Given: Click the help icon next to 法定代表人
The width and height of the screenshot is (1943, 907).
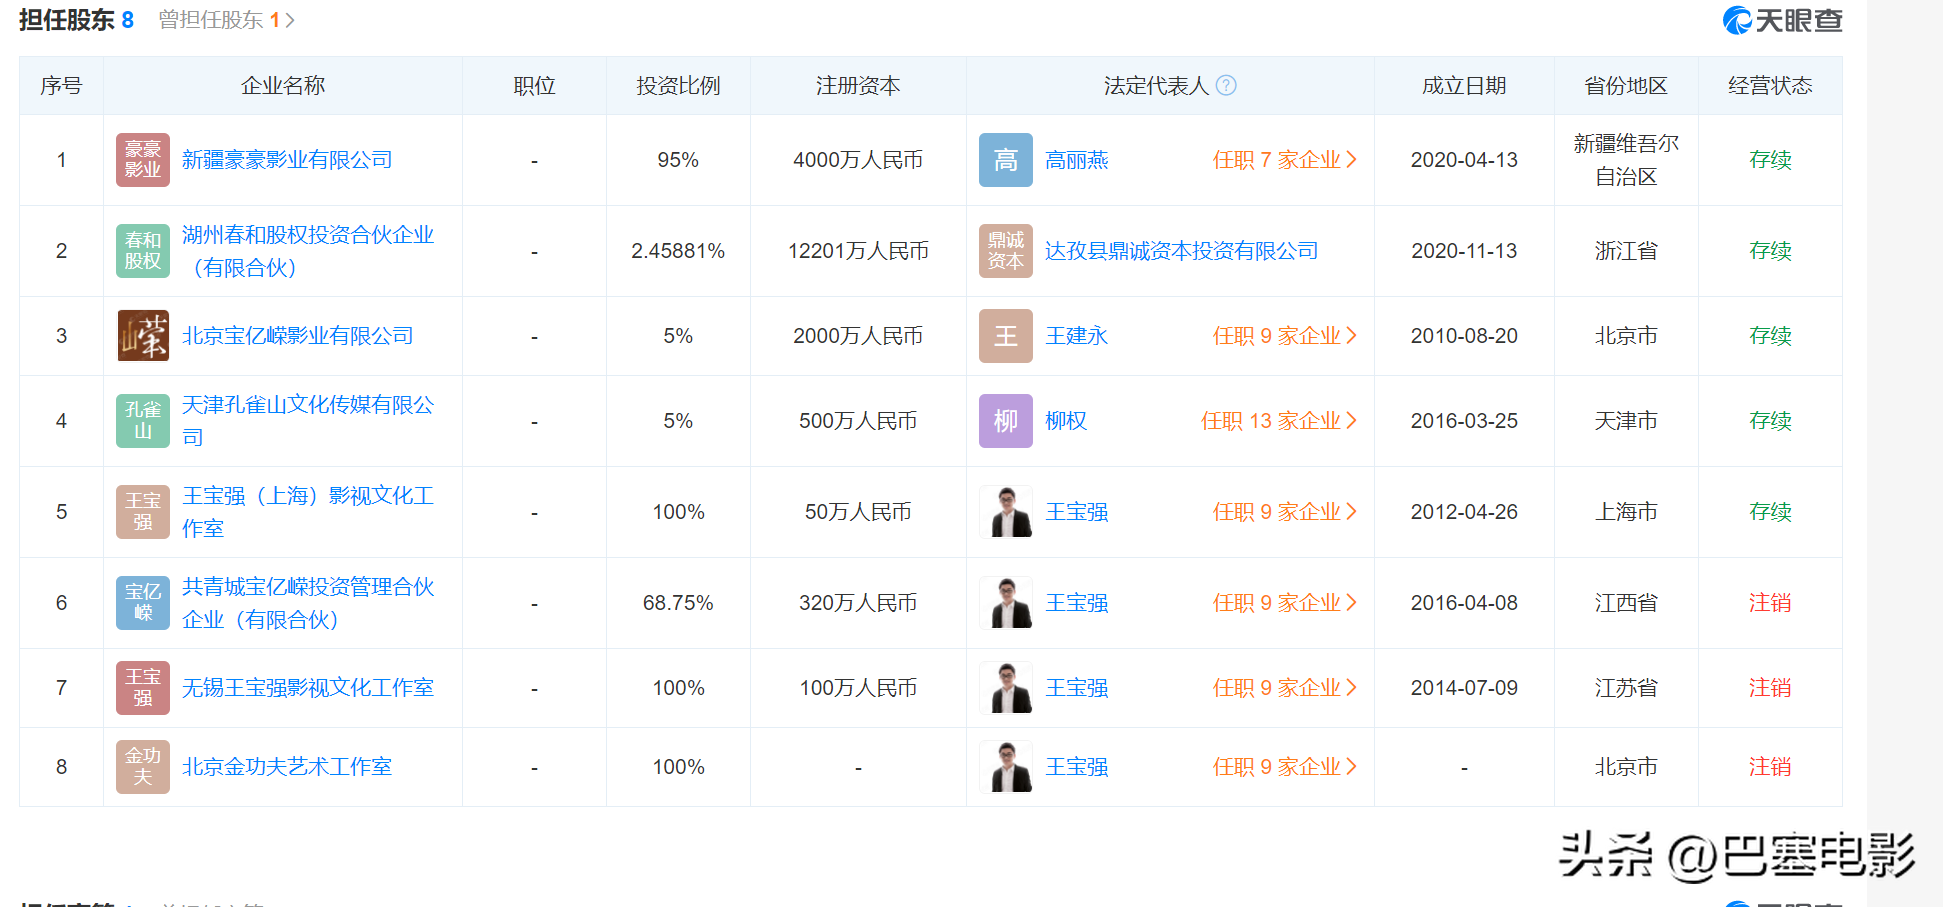Looking at the screenshot, I should [x=1226, y=86].
